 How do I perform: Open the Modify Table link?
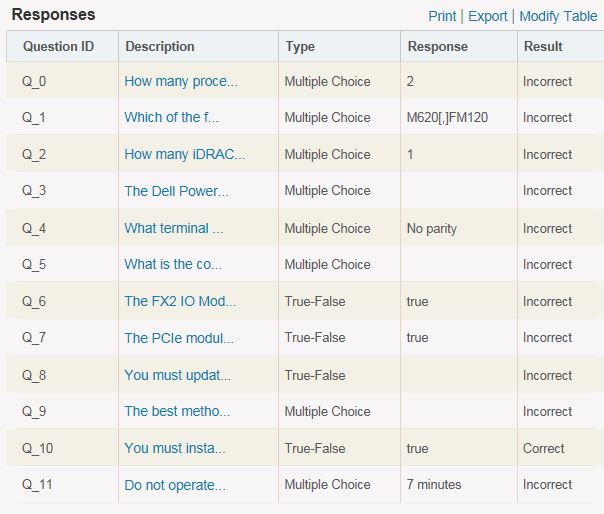pos(558,16)
